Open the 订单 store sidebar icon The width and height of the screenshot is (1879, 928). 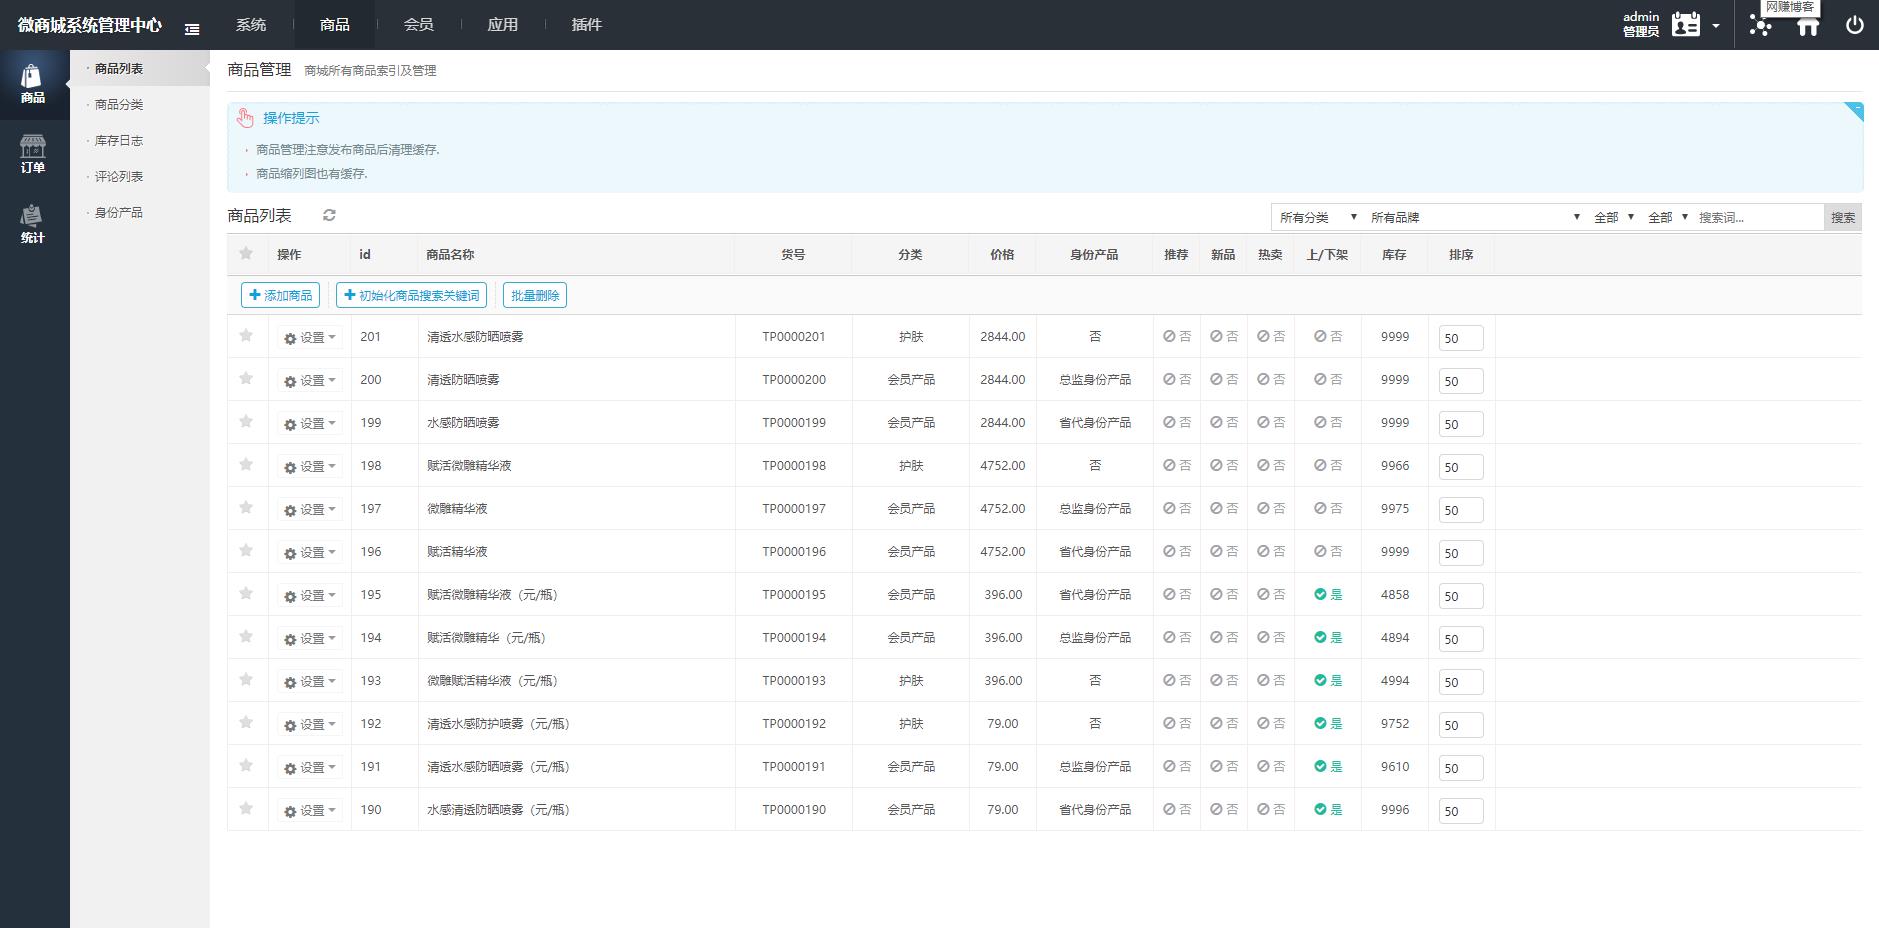coord(32,154)
